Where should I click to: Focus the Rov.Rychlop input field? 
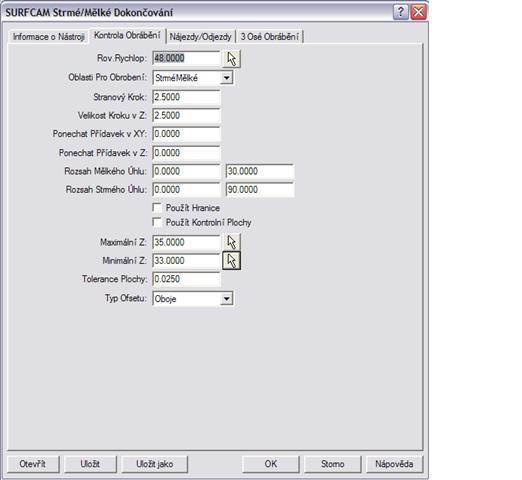point(186,58)
